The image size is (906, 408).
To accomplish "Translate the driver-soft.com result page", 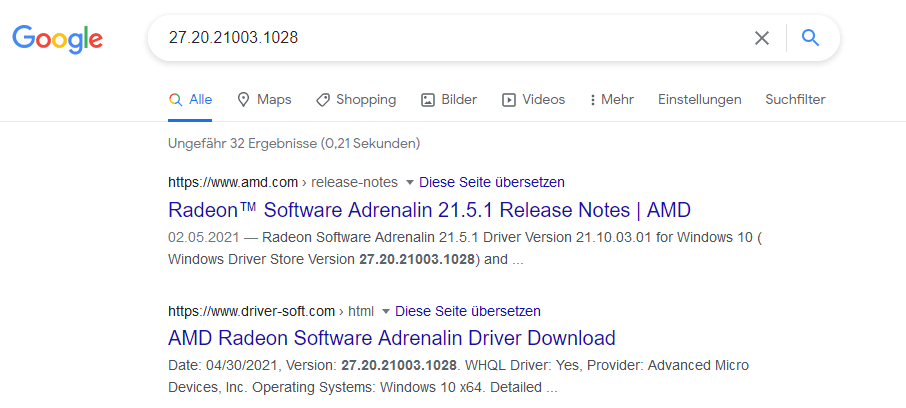I will [467, 311].
